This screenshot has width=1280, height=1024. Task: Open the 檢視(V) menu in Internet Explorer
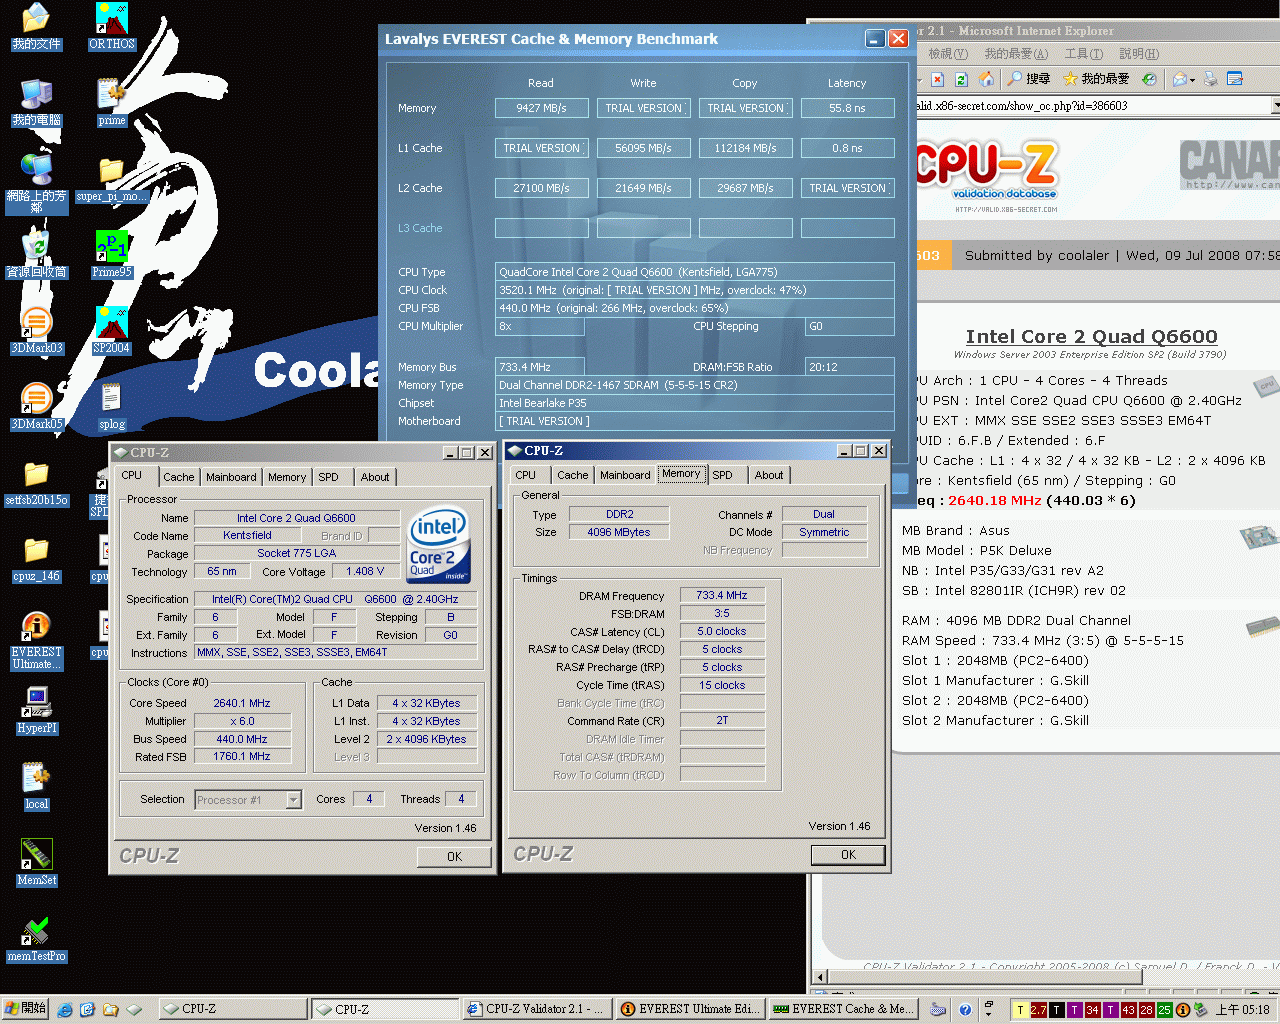coord(948,54)
